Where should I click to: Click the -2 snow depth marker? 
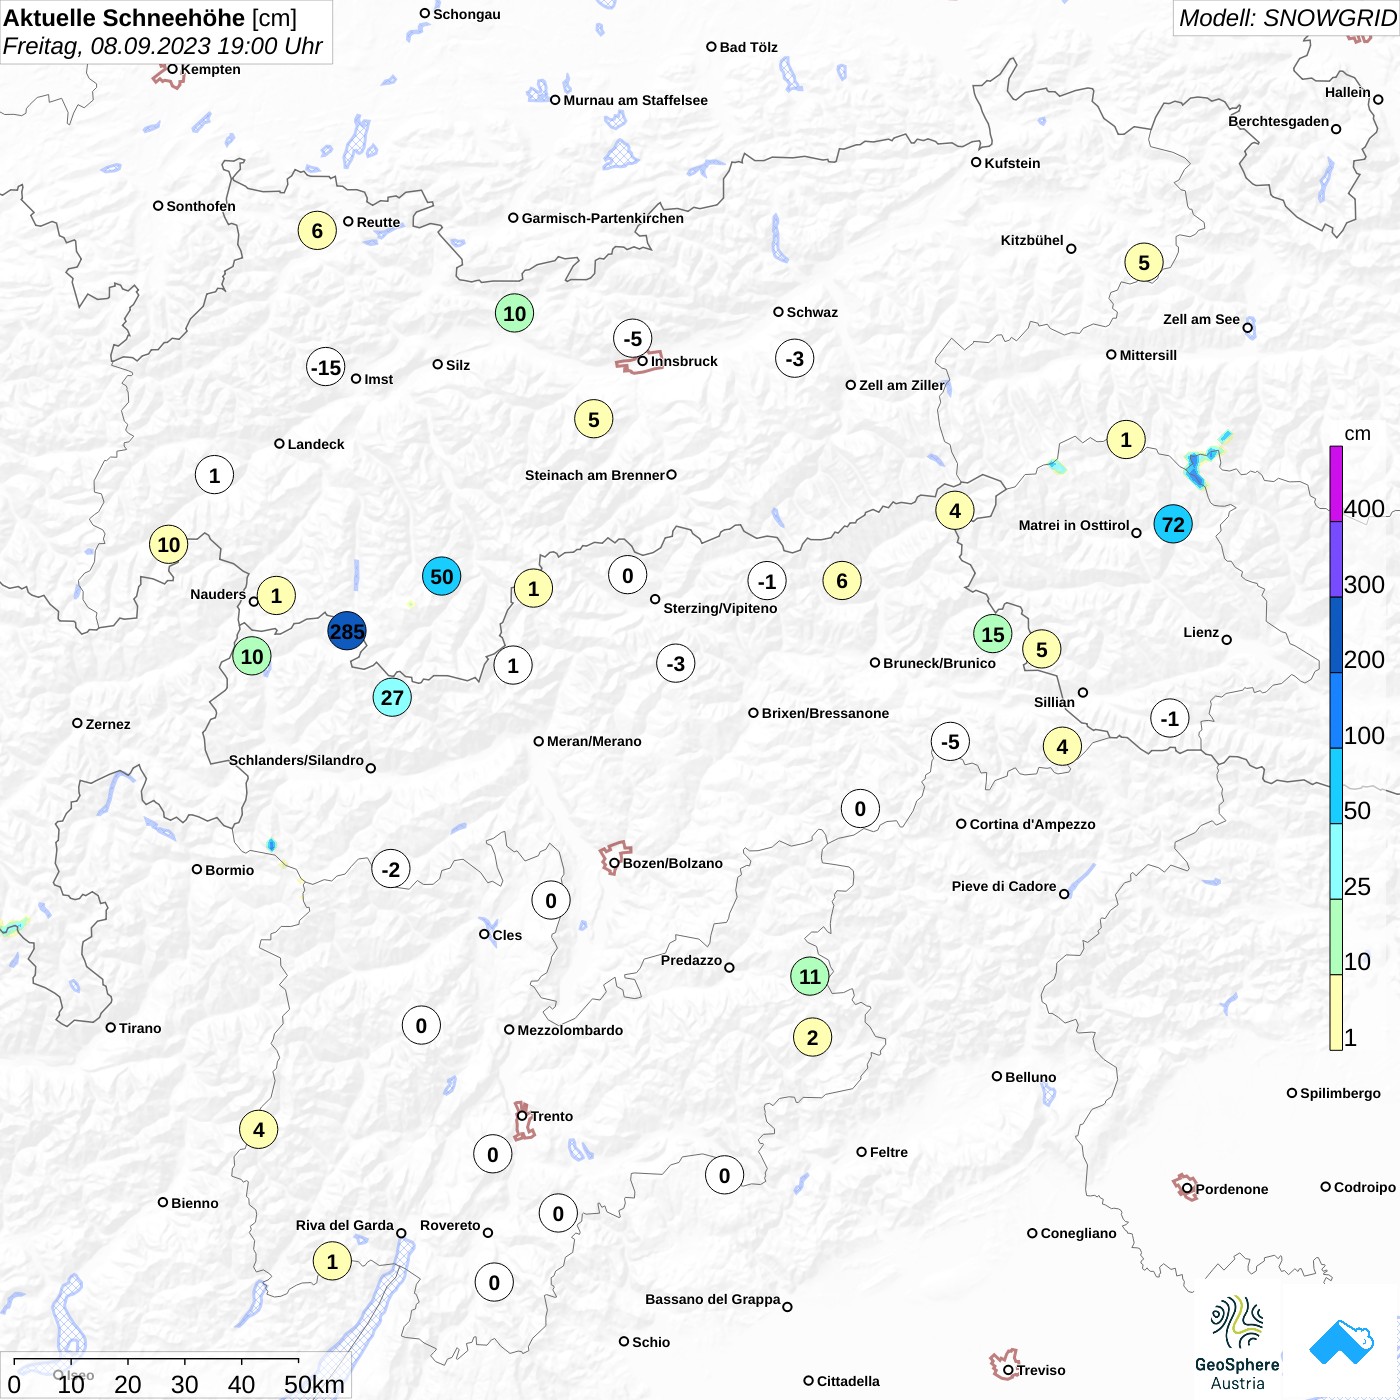tap(390, 869)
